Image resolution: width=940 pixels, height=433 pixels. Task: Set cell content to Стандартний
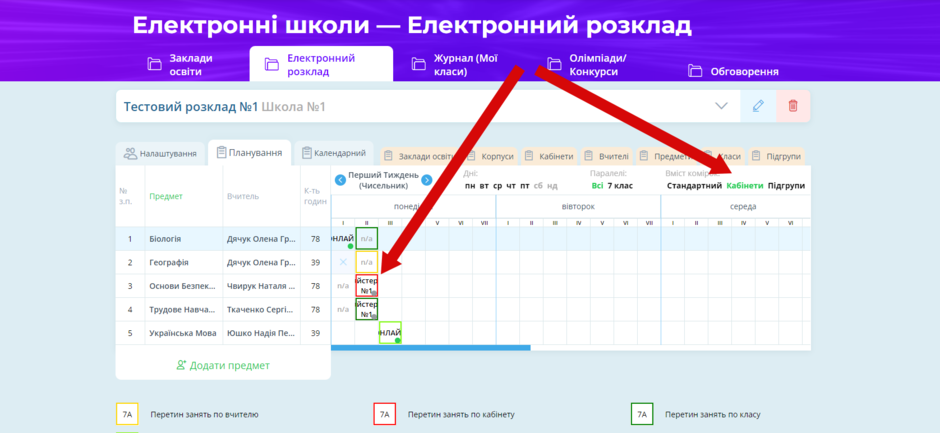point(694,186)
